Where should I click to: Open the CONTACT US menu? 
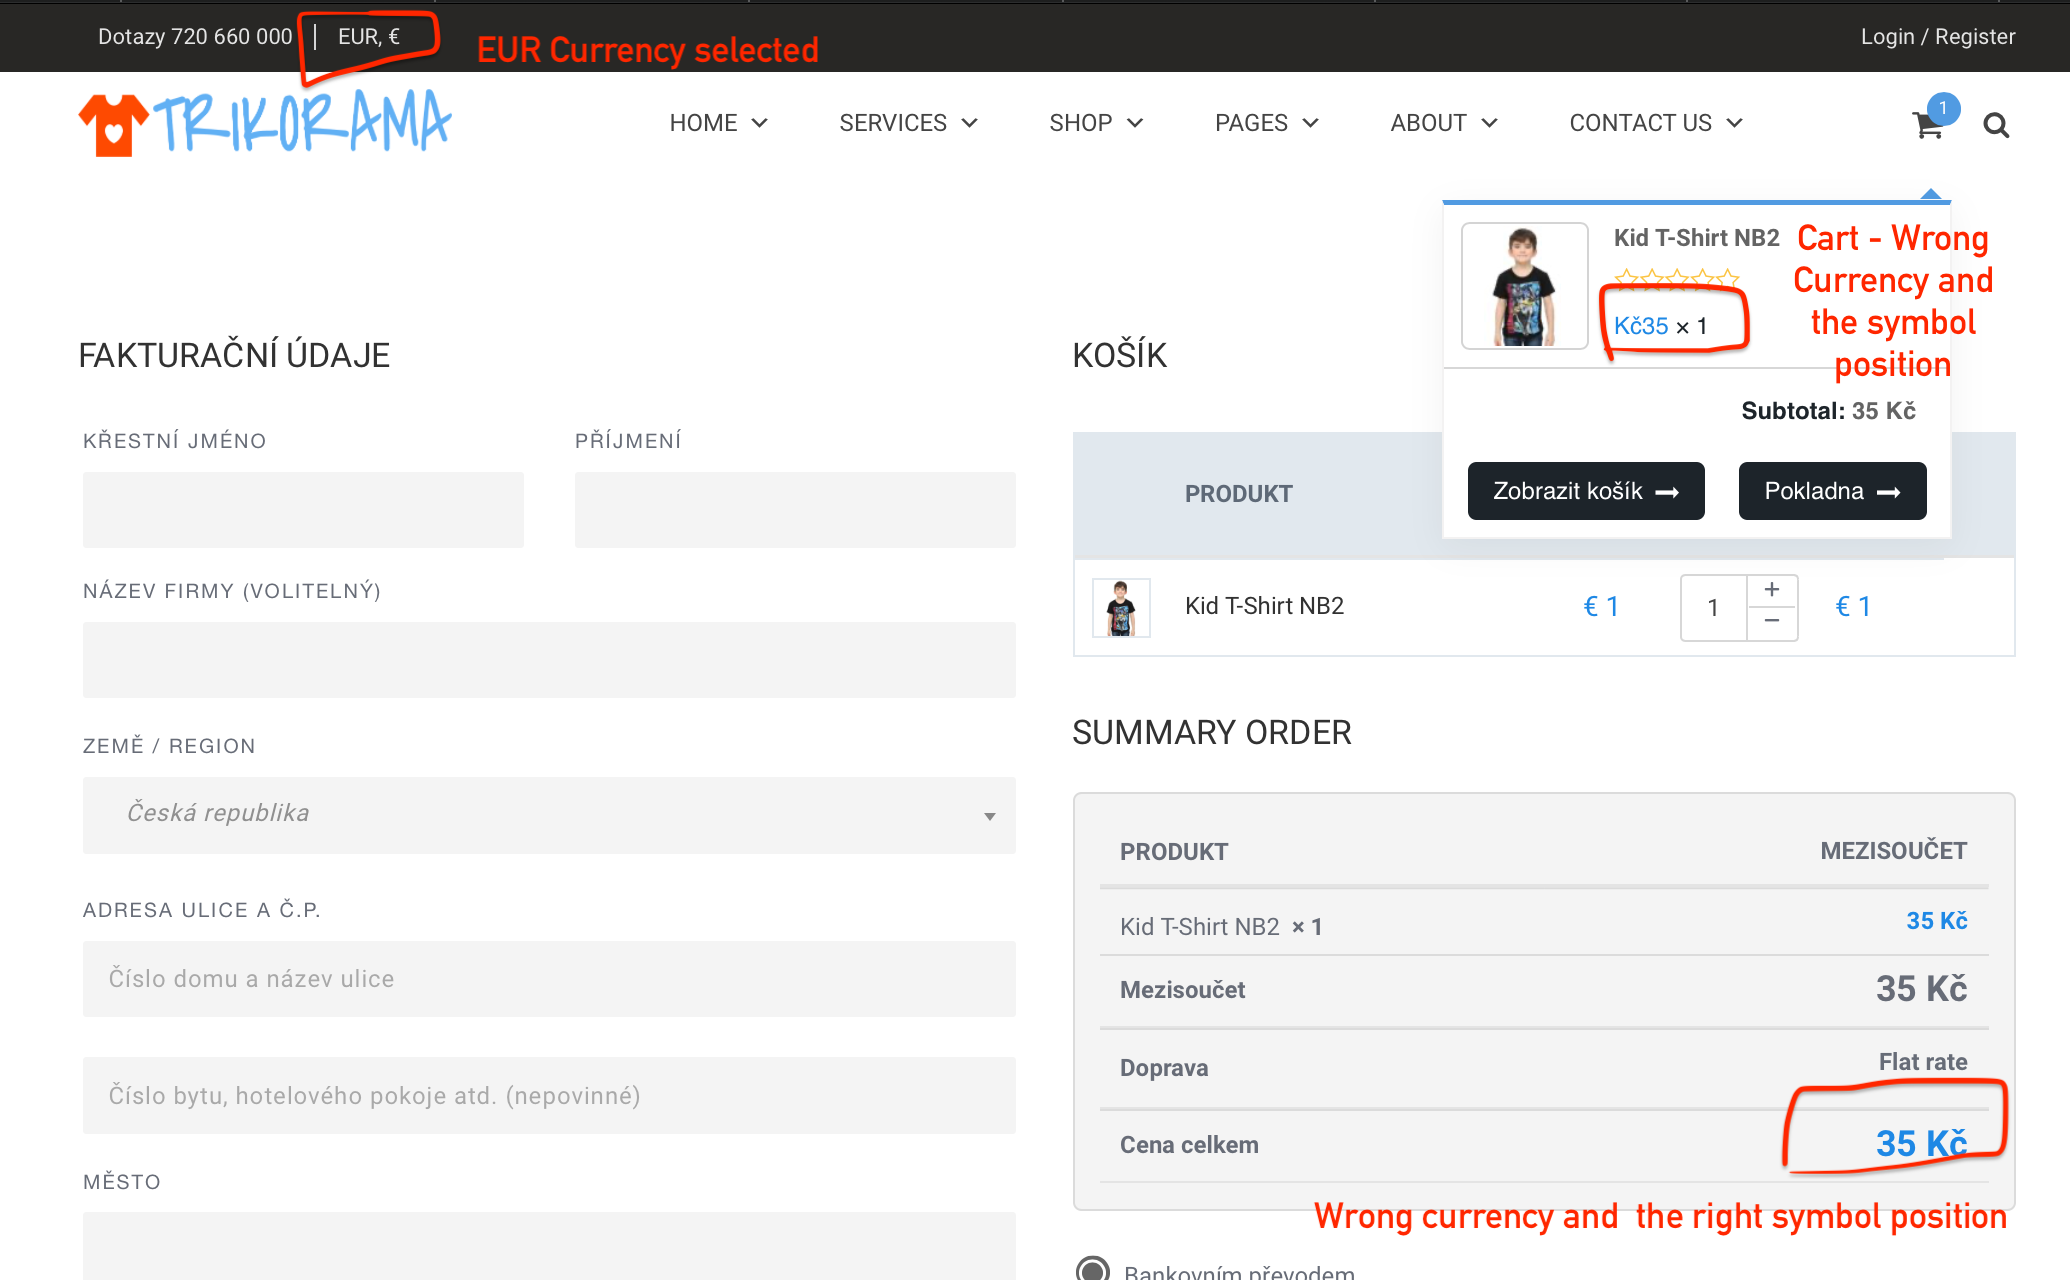pyautogui.click(x=1655, y=123)
